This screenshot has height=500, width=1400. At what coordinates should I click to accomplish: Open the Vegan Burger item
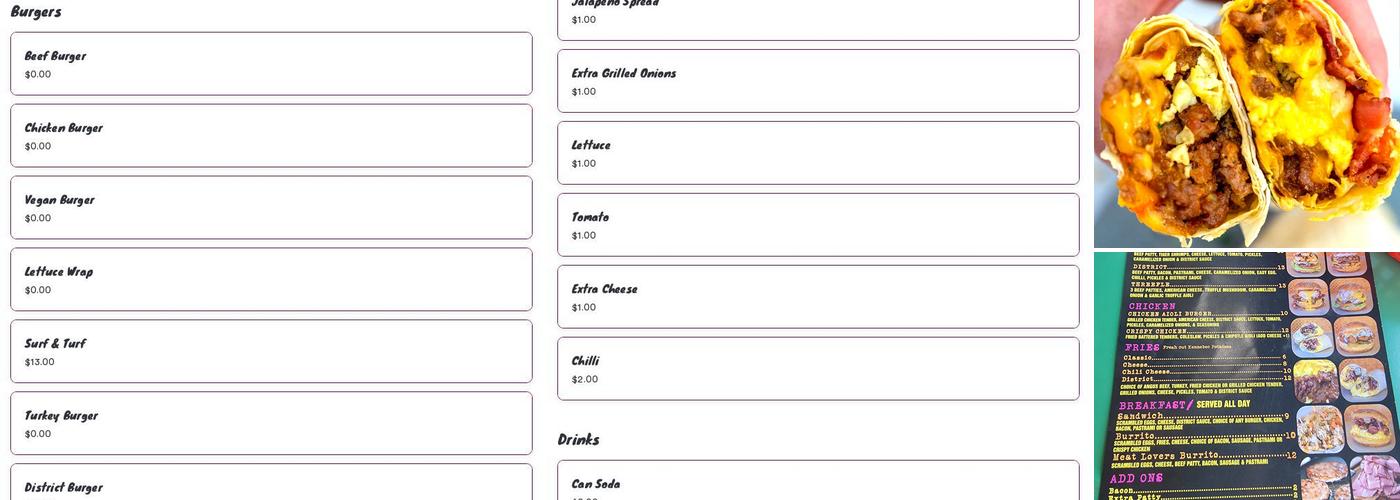(x=271, y=208)
